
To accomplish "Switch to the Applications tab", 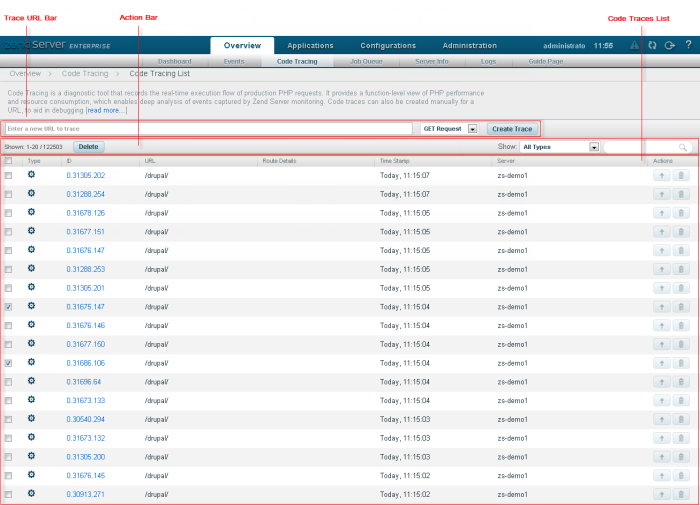I will coord(310,45).
